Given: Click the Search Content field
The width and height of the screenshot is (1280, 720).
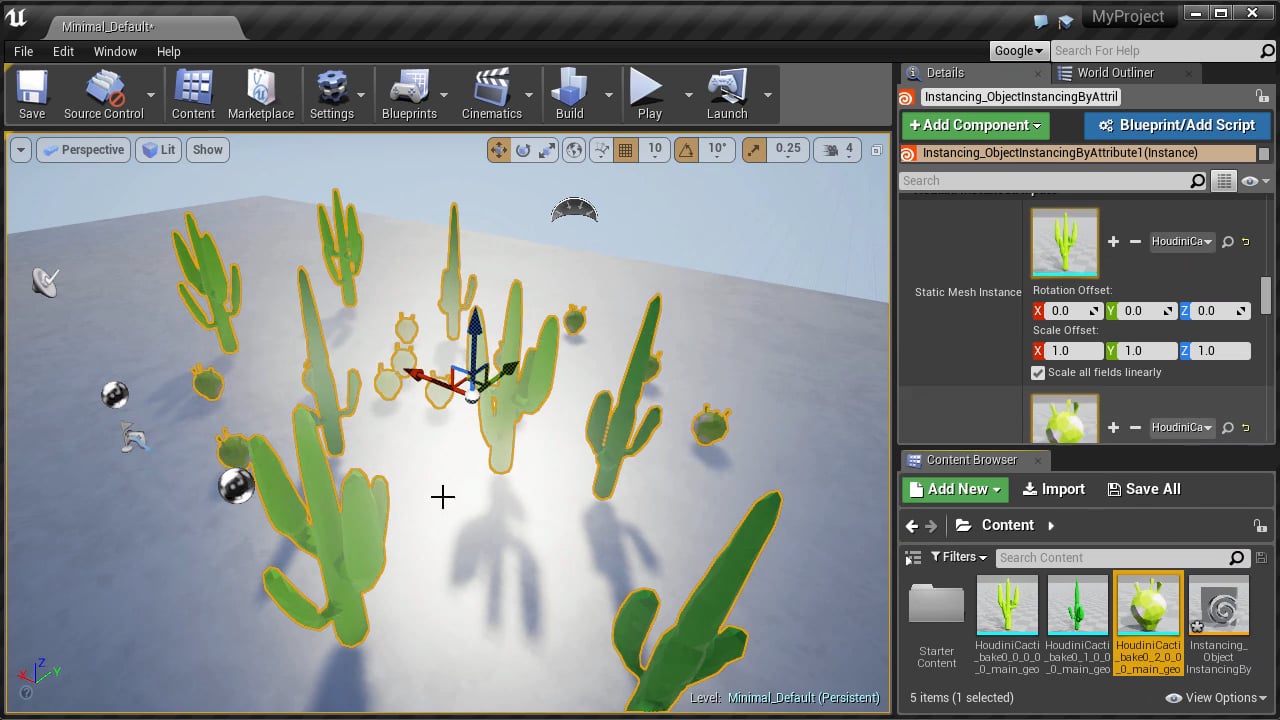Looking at the screenshot, I should [1122, 558].
